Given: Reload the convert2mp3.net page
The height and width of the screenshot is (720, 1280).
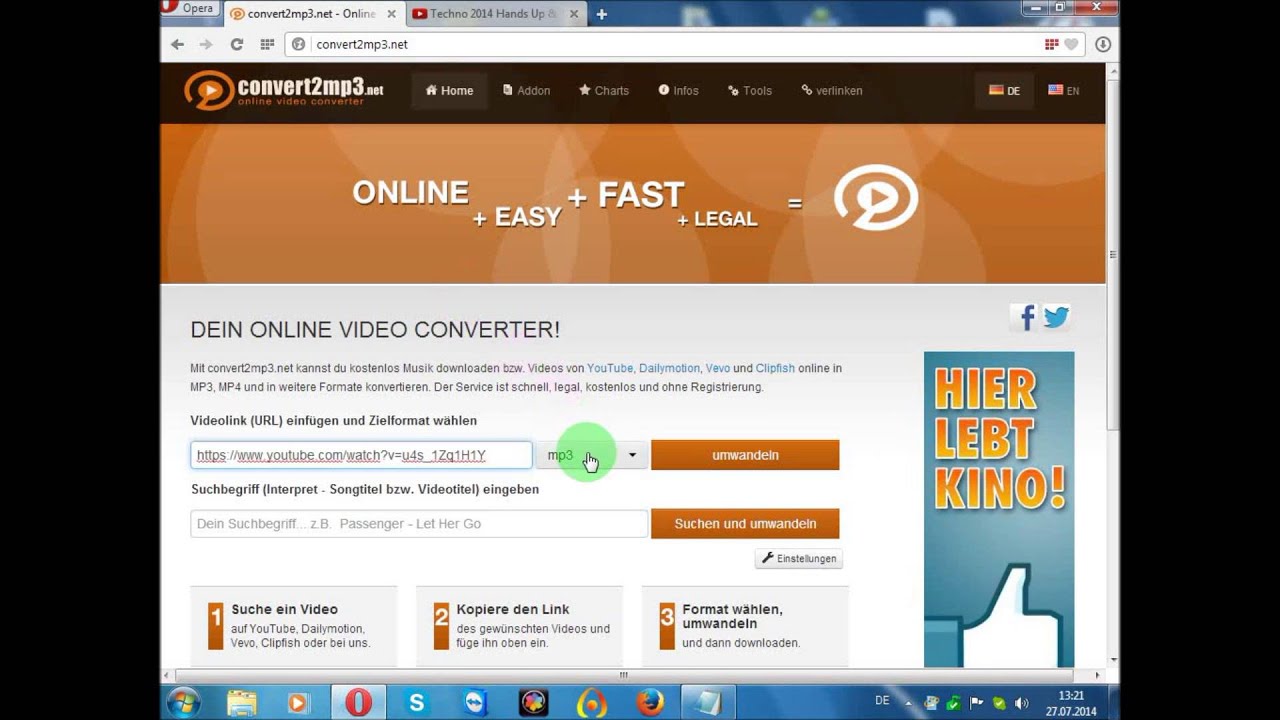Looking at the screenshot, I should [x=236, y=44].
